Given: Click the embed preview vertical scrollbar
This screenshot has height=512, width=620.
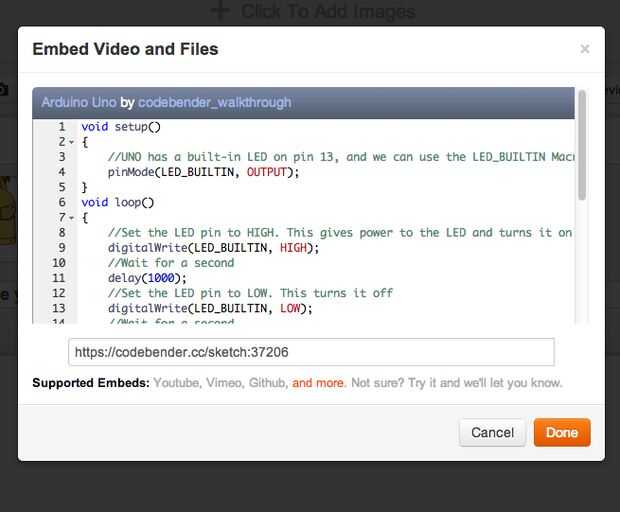Looking at the screenshot, I should tap(582, 145).
